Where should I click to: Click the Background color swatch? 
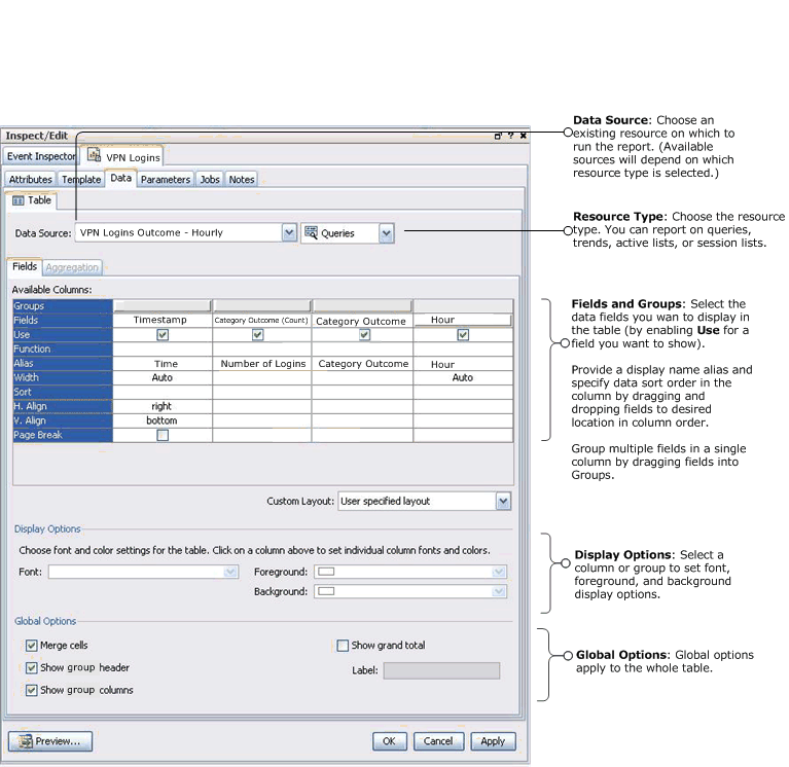pos(326,591)
